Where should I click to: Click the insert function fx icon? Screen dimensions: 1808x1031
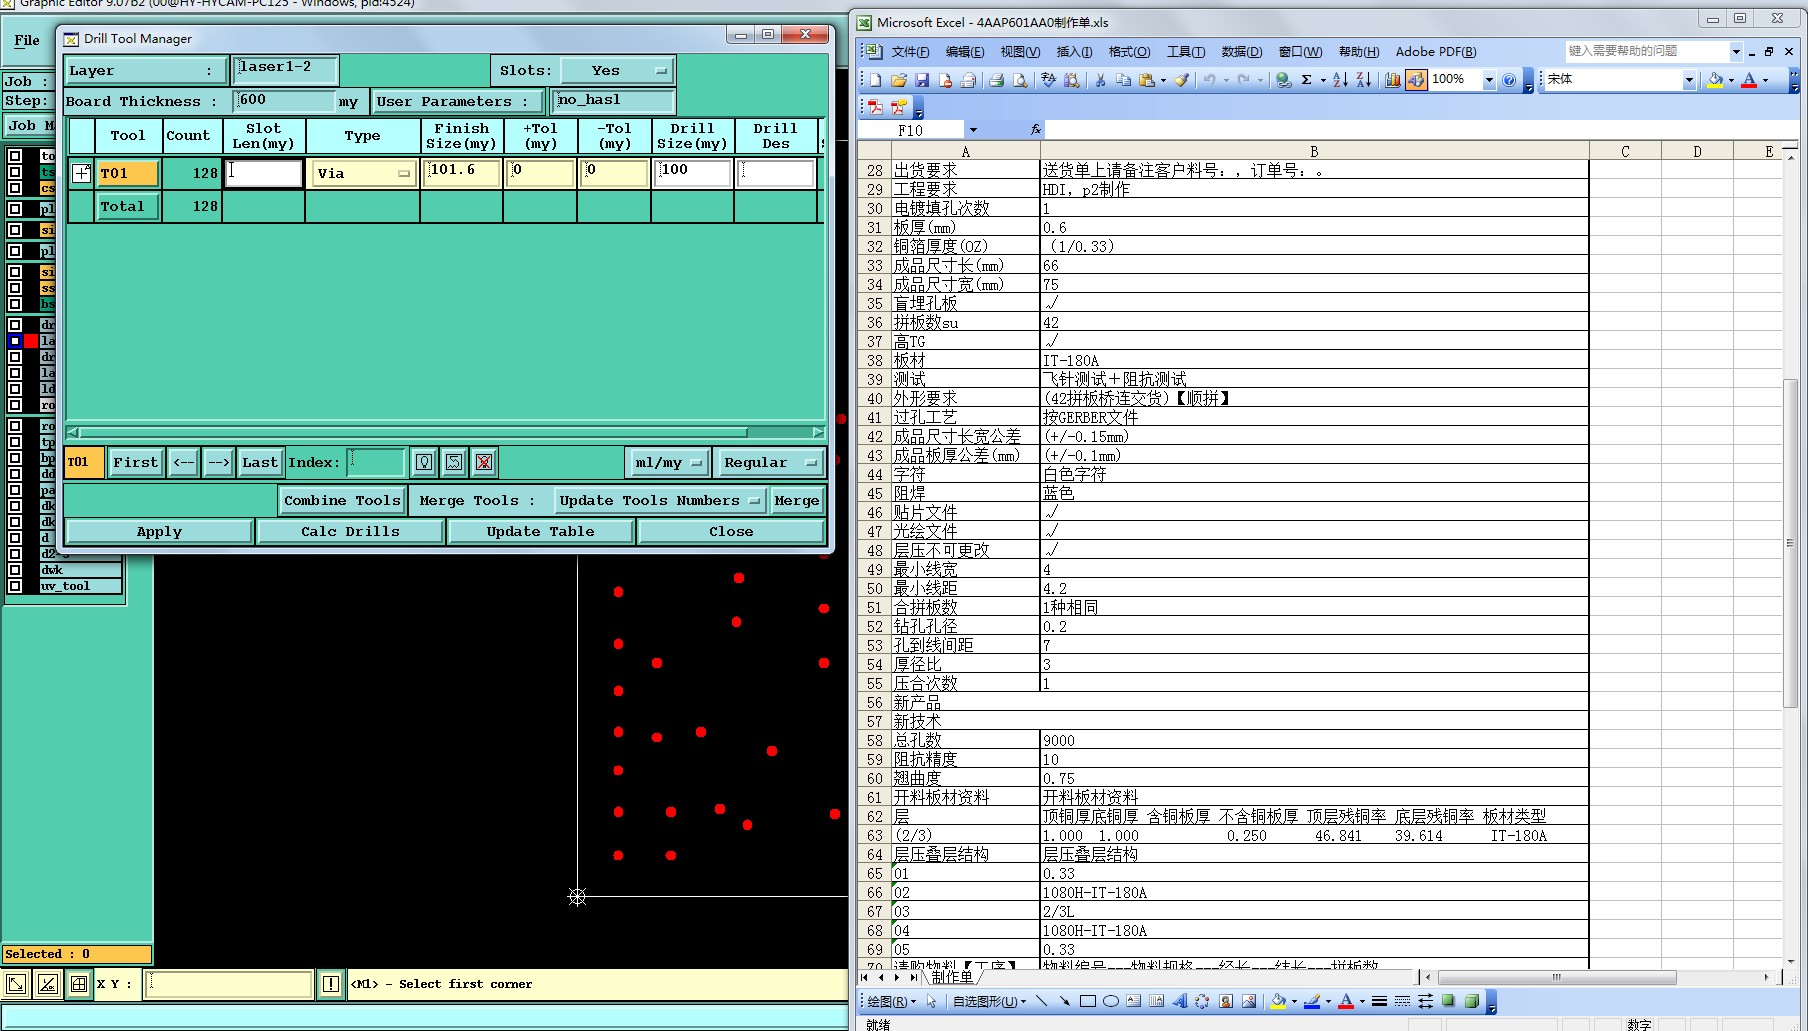click(x=1035, y=130)
